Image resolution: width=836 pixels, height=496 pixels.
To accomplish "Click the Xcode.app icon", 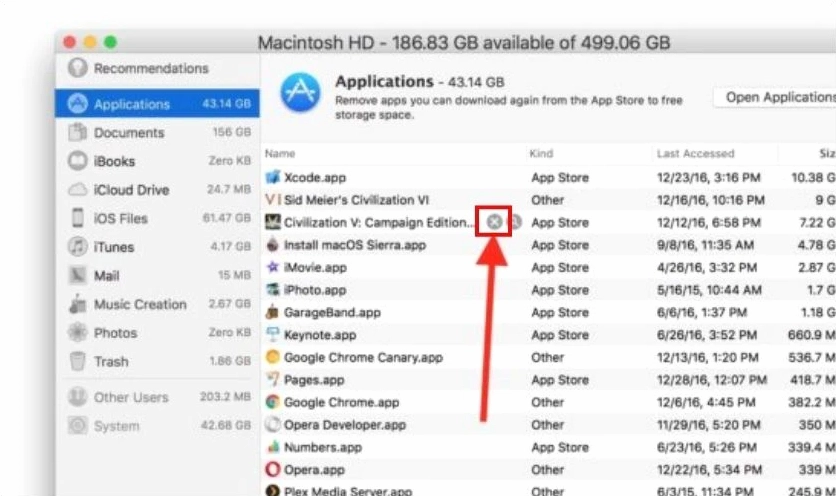I will pos(273,177).
